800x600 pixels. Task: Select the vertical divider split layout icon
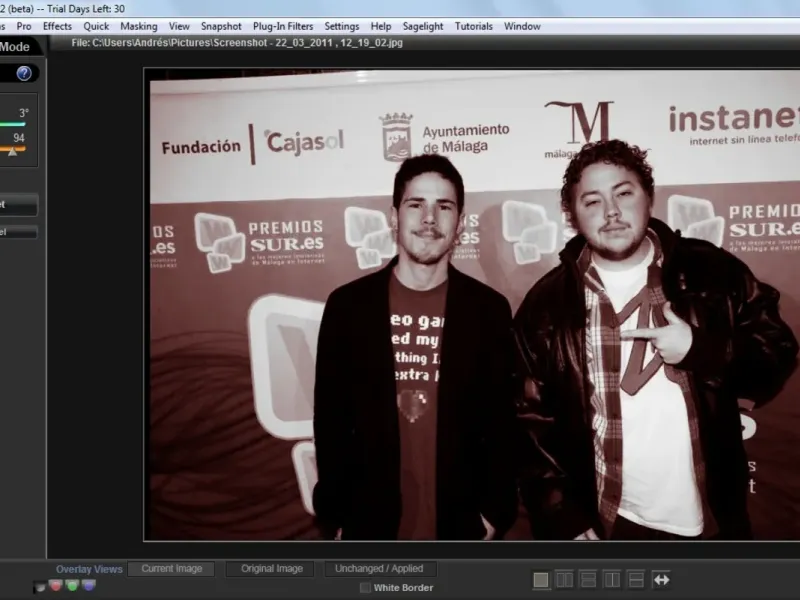coord(612,580)
